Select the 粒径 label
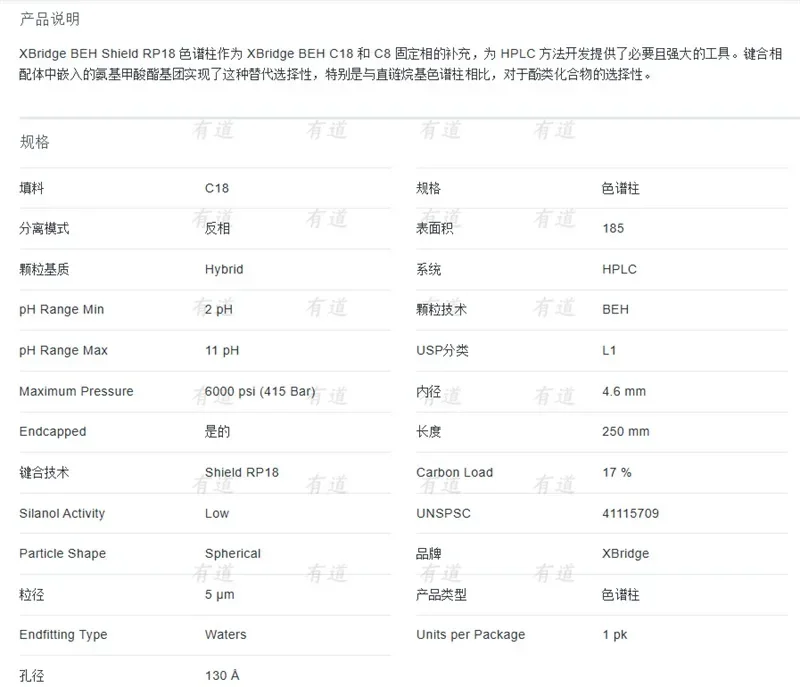The image size is (800, 687). 32,594
